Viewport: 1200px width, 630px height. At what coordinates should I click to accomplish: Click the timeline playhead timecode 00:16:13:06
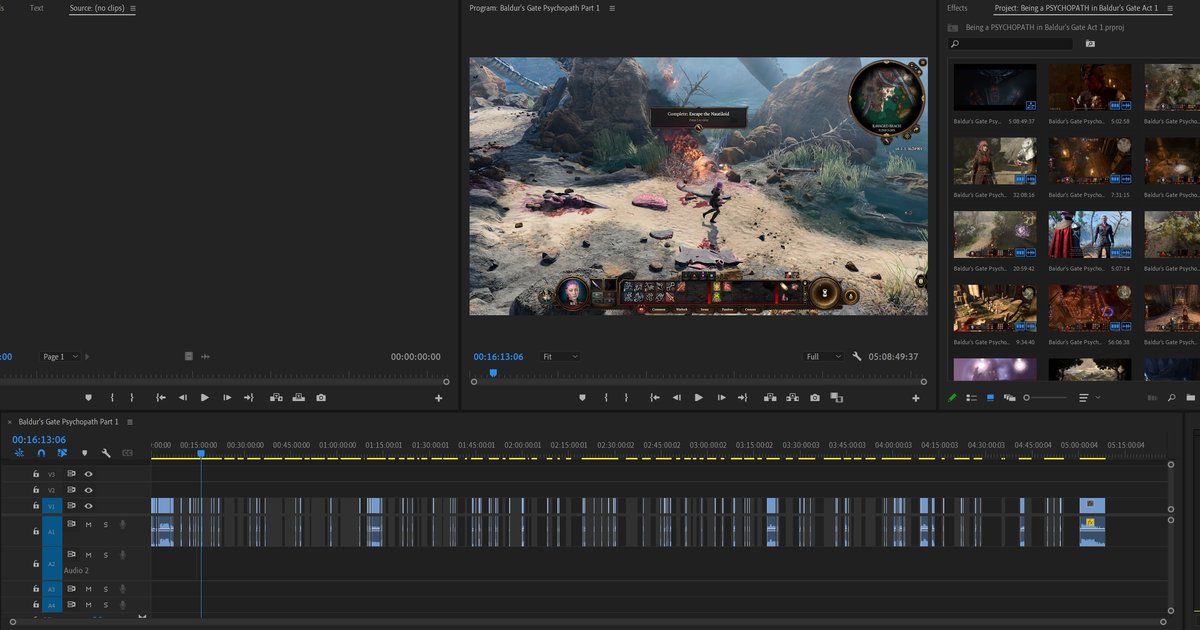[39, 440]
